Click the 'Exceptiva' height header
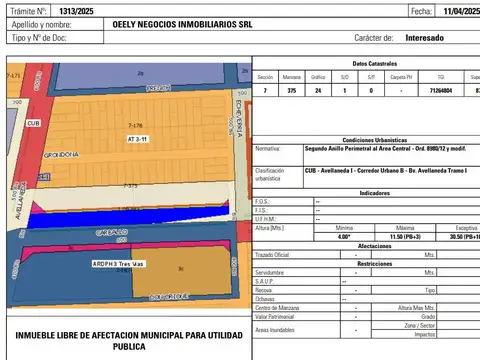Image resolution: width=480 pixels, height=360 pixels. coord(467,228)
